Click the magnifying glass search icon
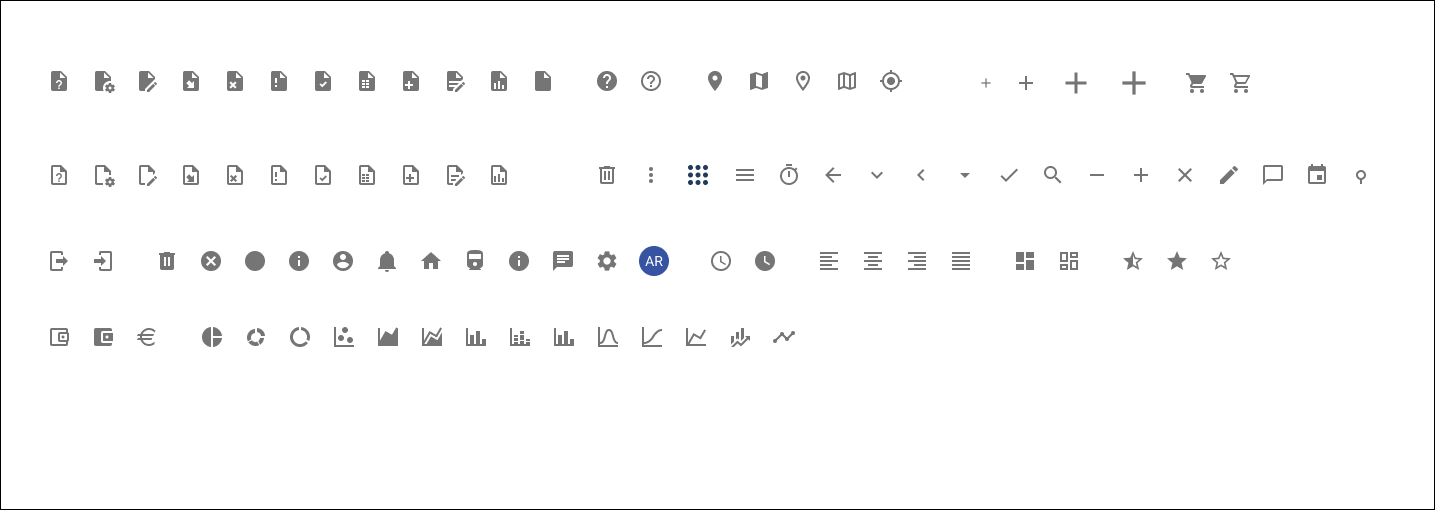 click(1053, 175)
